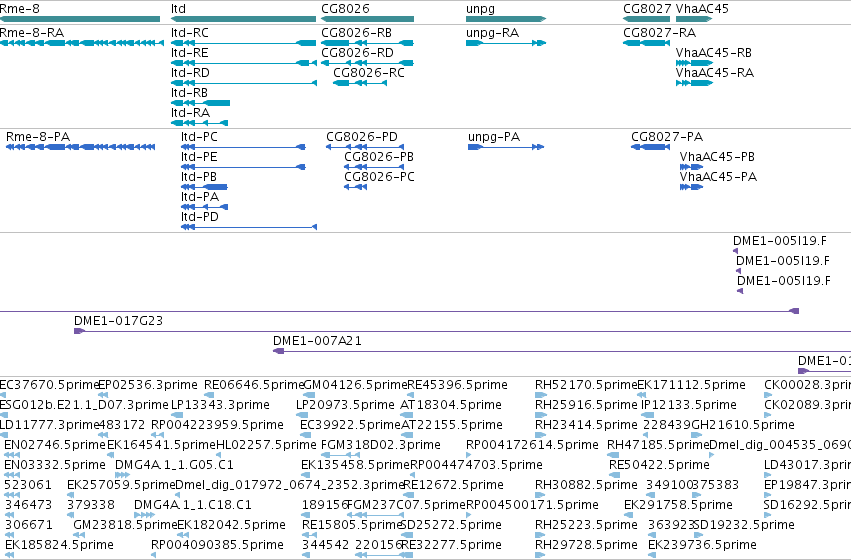Image resolution: width=851 pixels, height=560 pixels.
Task: Click protein ltd-PC
Action: [x=243, y=147]
